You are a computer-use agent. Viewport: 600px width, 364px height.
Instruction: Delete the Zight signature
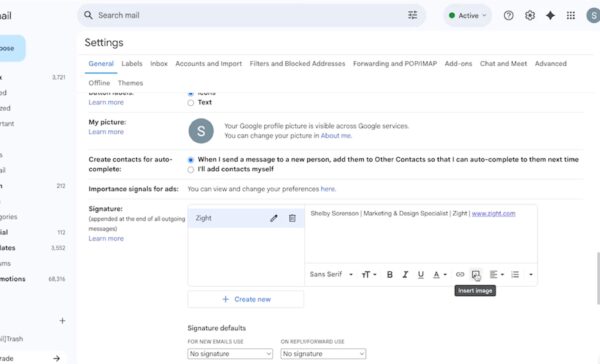[292, 218]
